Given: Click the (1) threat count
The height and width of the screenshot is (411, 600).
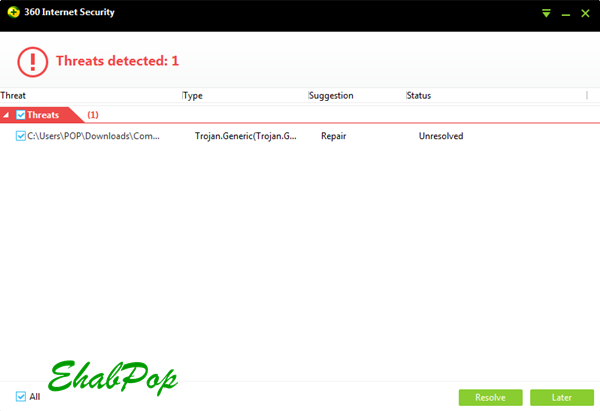Looking at the screenshot, I should click(x=93, y=115).
